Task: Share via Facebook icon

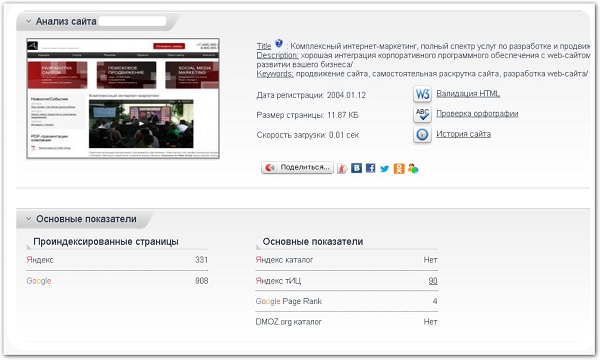Action: tap(370, 168)
